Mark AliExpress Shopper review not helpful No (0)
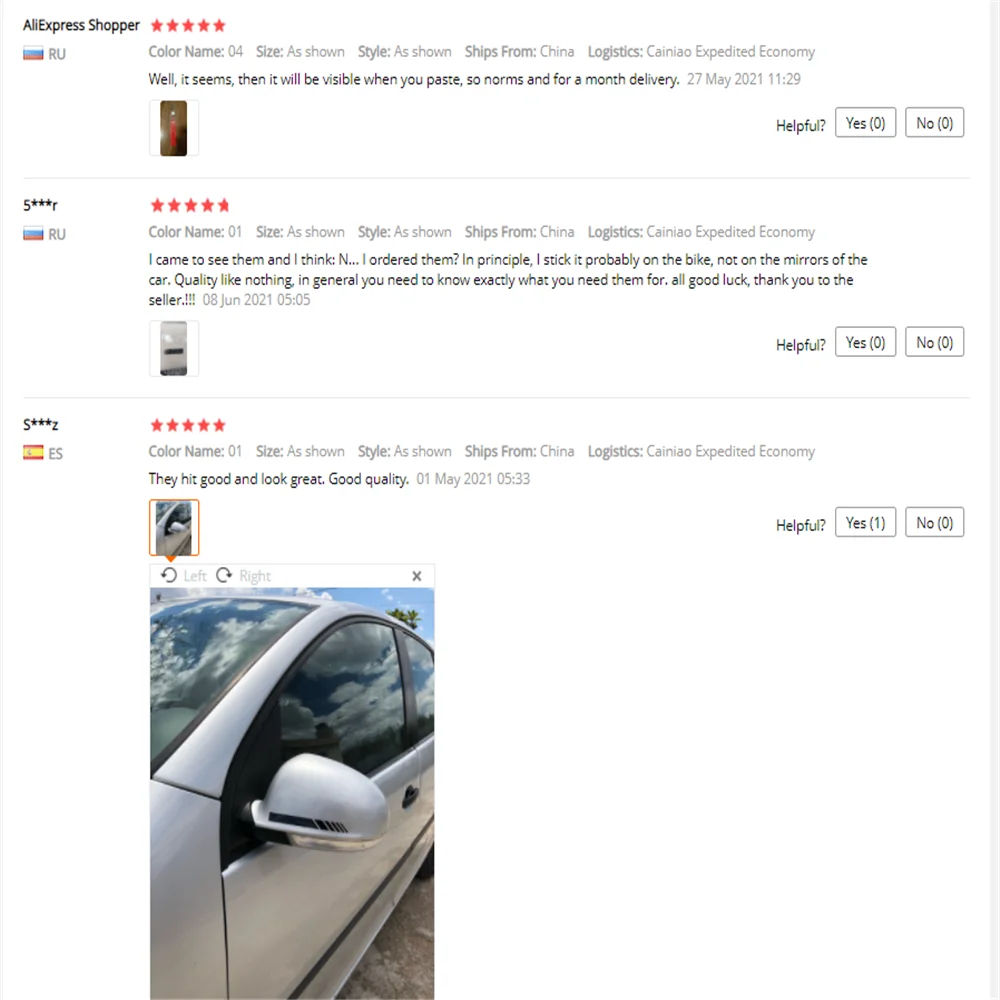The image size is (1000, 1000). pyautogui.click(x=934, y=122)
